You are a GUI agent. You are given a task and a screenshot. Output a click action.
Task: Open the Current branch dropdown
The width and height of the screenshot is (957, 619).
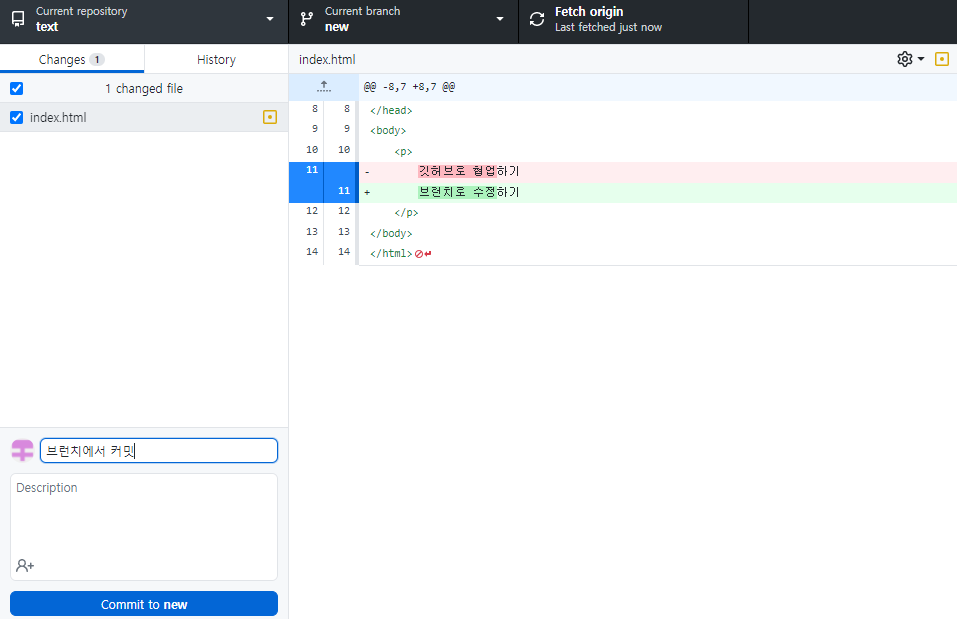point(403,20)
